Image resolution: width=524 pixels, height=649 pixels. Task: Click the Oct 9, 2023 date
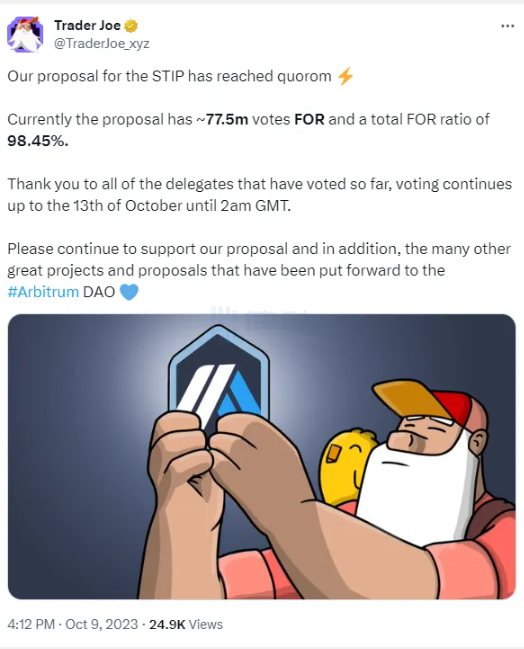(102, 624)
